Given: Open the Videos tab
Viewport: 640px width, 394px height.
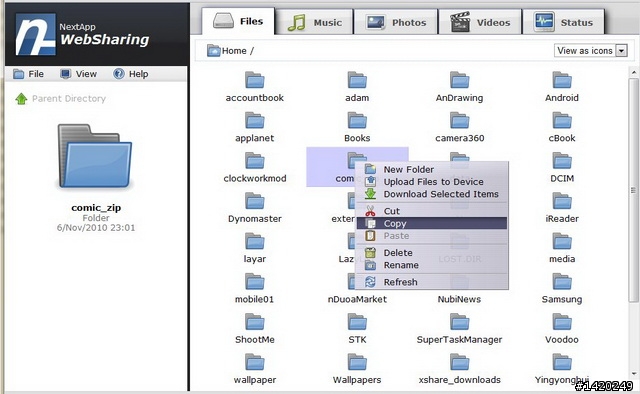Looking at the screenshot, I should click(x=480, y=22).
